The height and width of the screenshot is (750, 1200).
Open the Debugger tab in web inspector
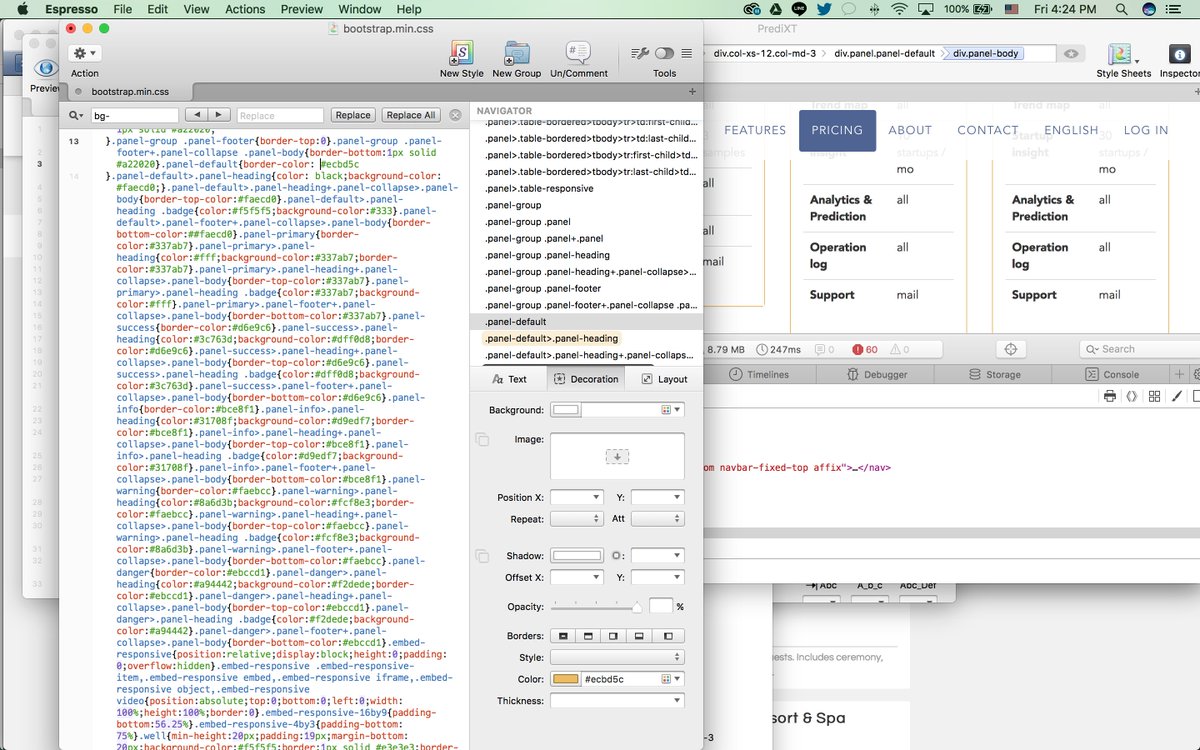(x=877, y=374)
